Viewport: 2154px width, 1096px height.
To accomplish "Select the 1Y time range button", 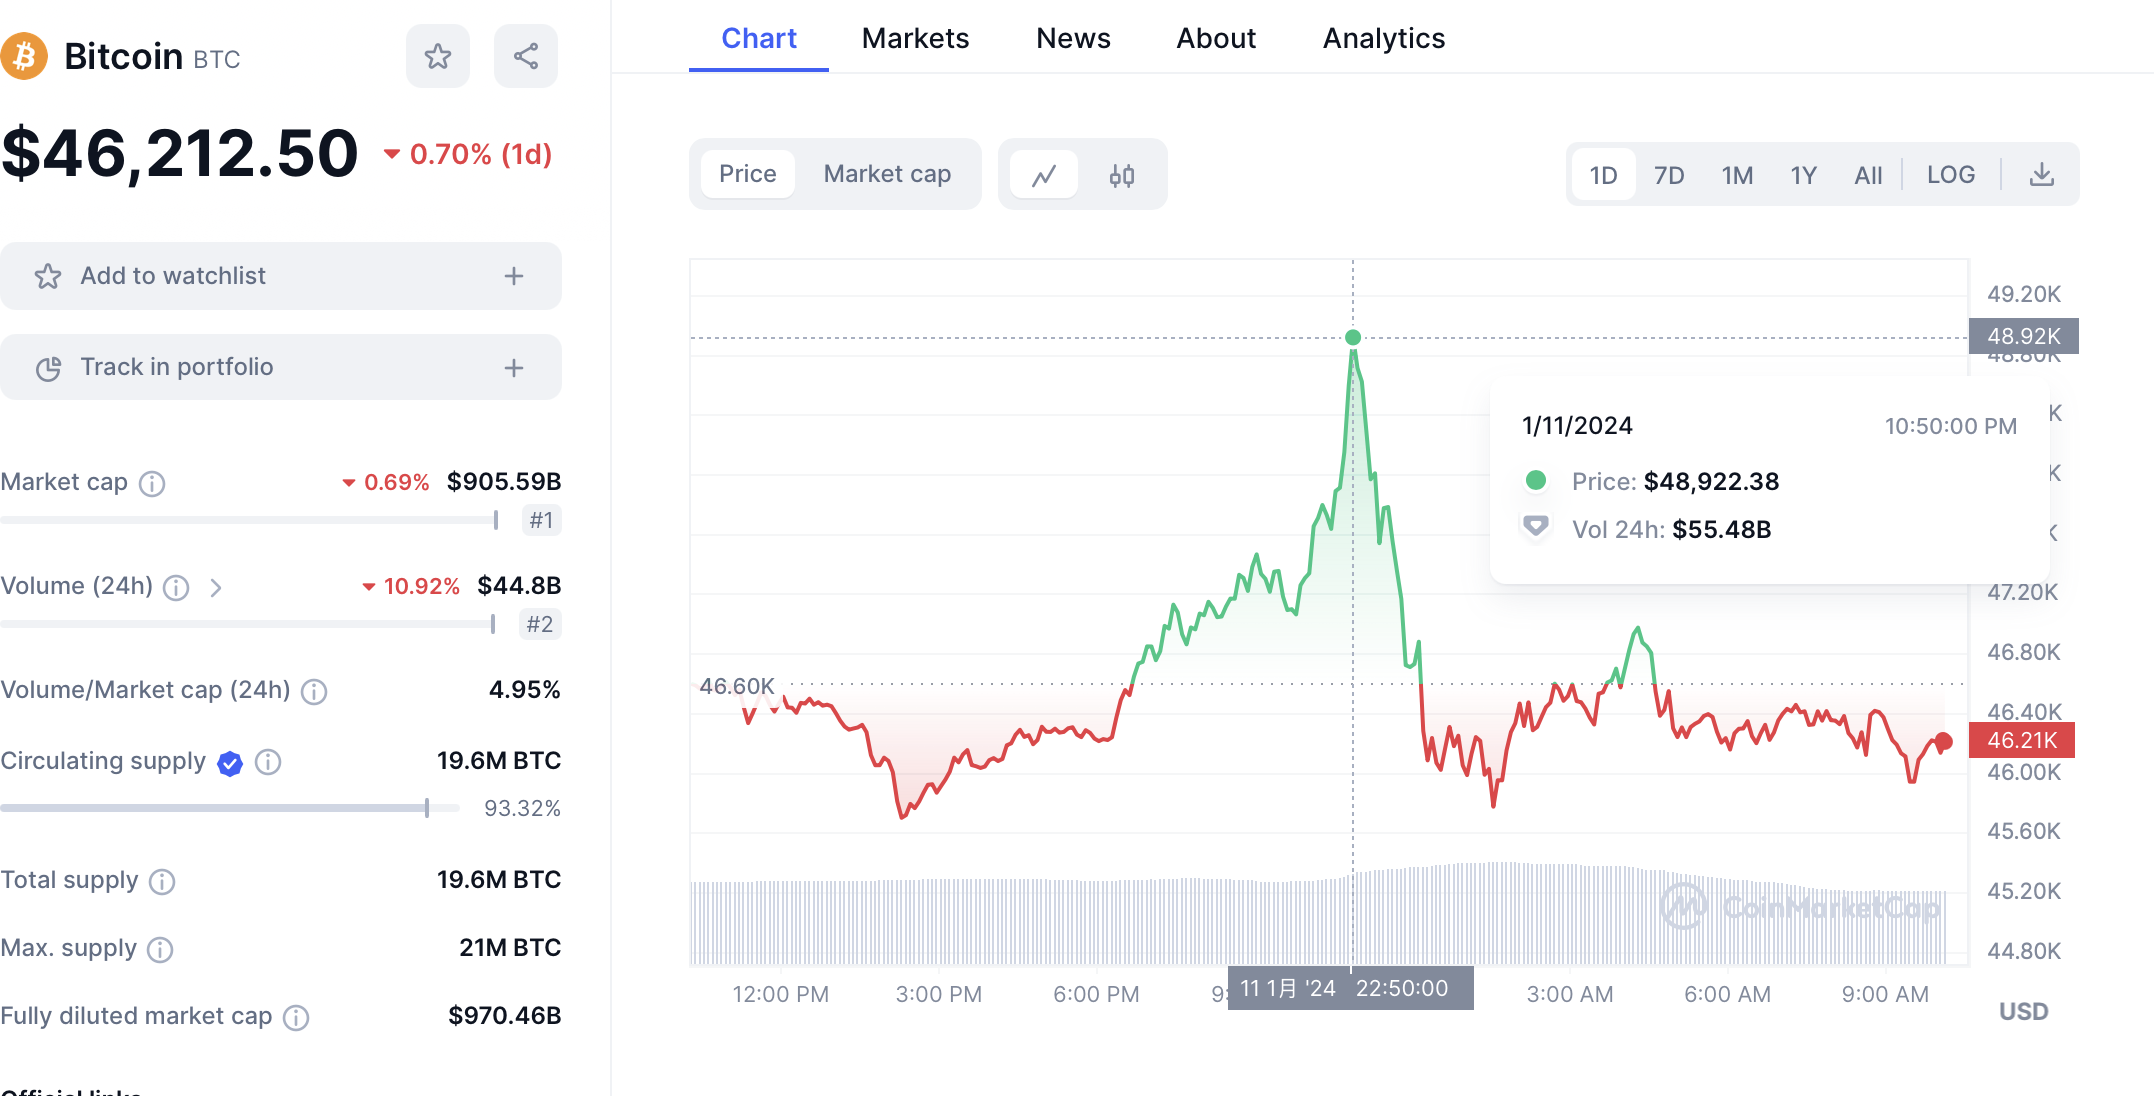I will 1803,175.
